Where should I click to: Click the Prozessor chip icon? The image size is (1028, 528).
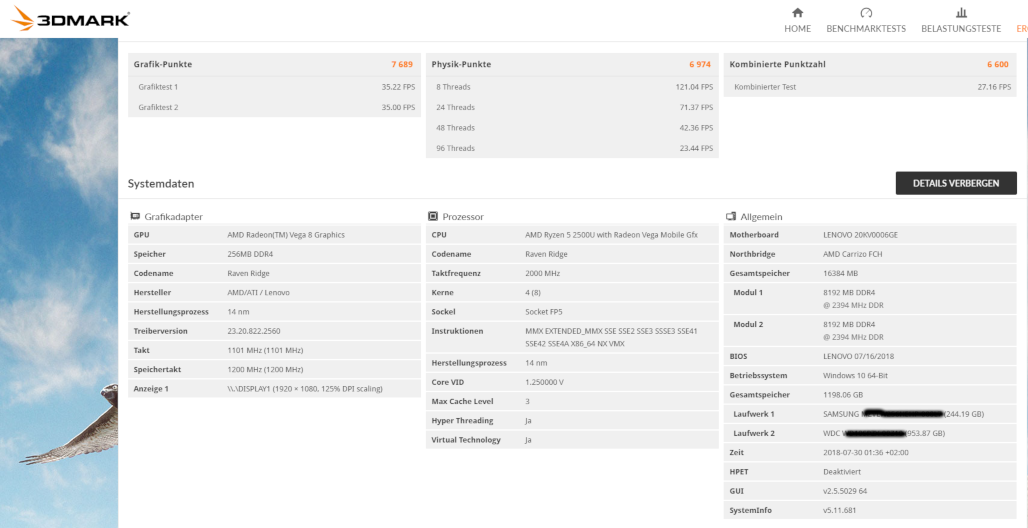(433, 216)
